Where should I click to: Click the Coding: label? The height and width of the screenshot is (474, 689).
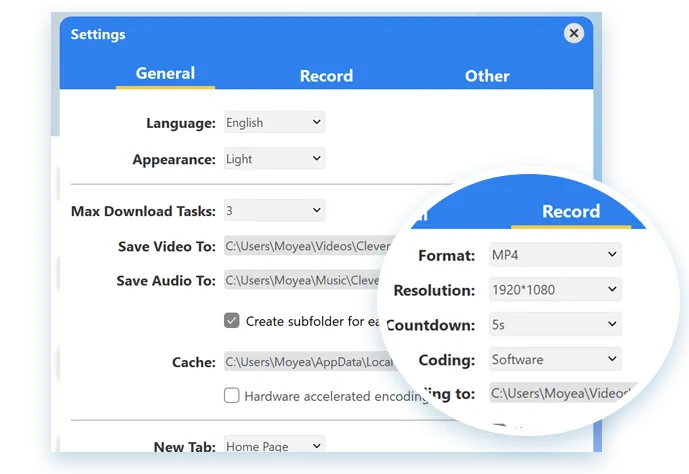click(x=447, y=360)
